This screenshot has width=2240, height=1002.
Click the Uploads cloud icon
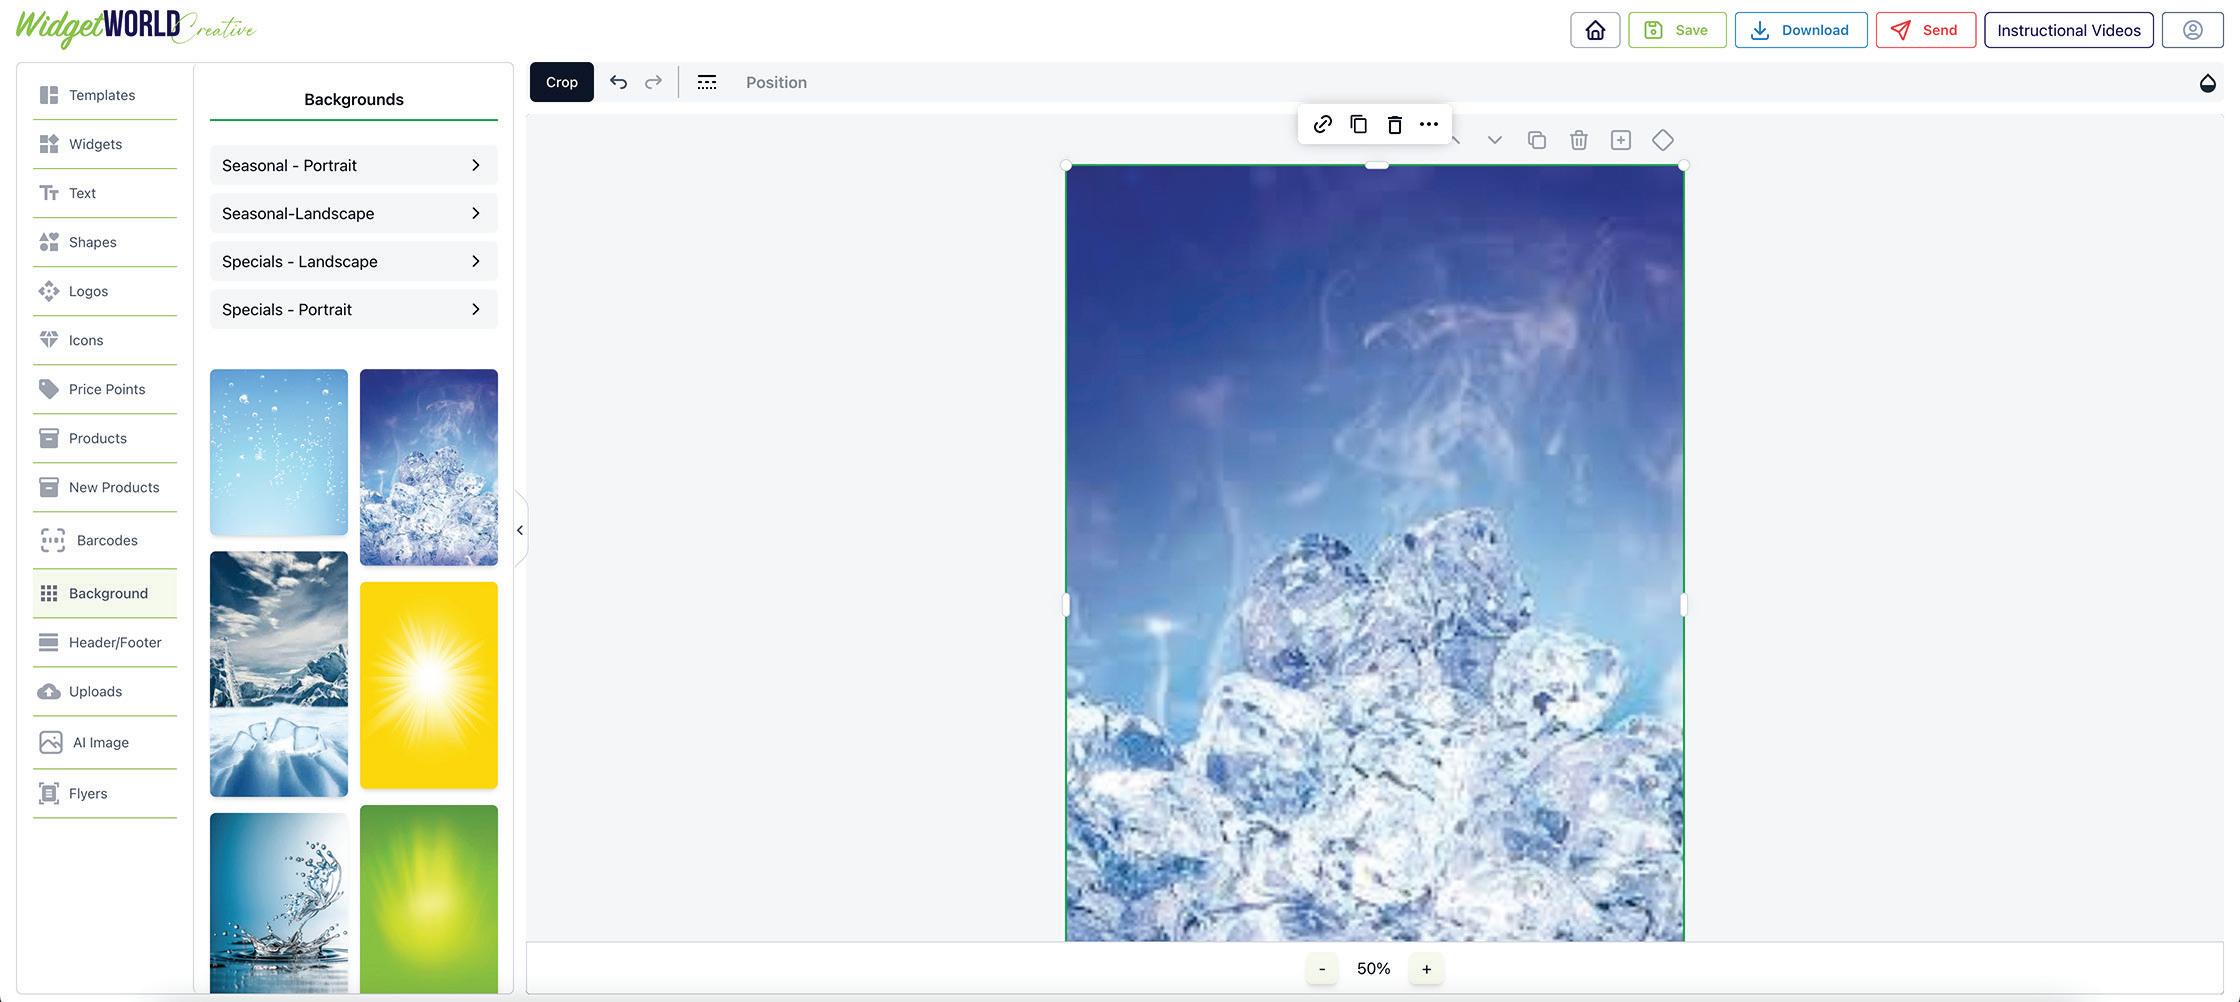pos(48,691)
